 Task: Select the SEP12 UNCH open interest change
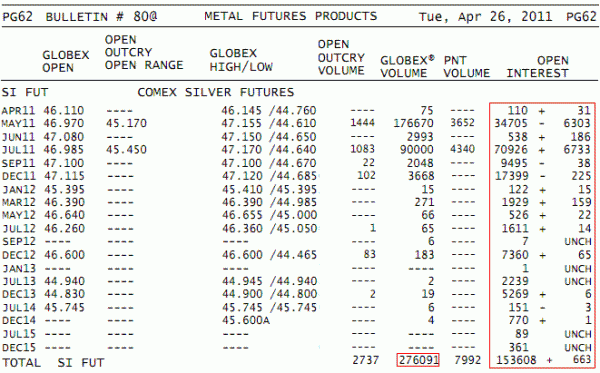coord(578,242)
